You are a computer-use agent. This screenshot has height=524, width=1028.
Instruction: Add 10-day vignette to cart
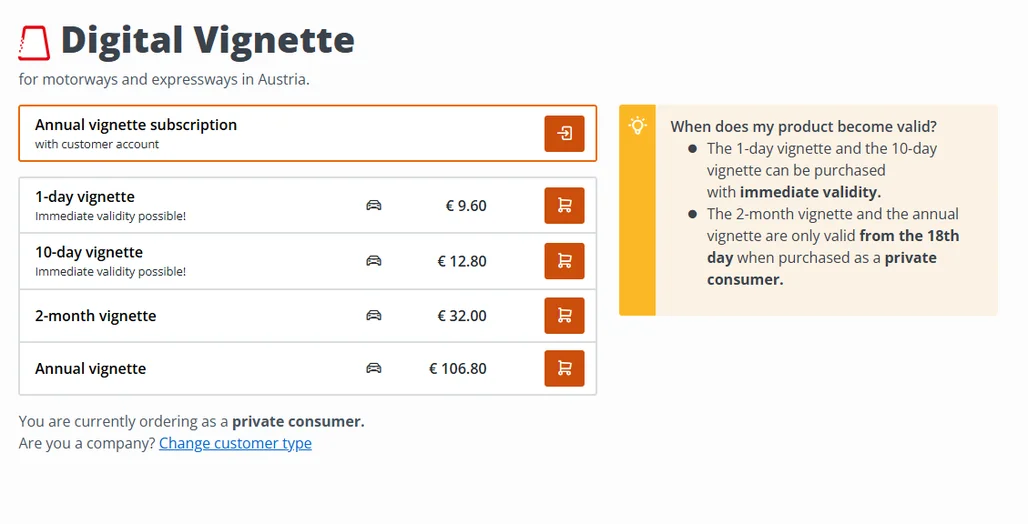tap(564, 261)
